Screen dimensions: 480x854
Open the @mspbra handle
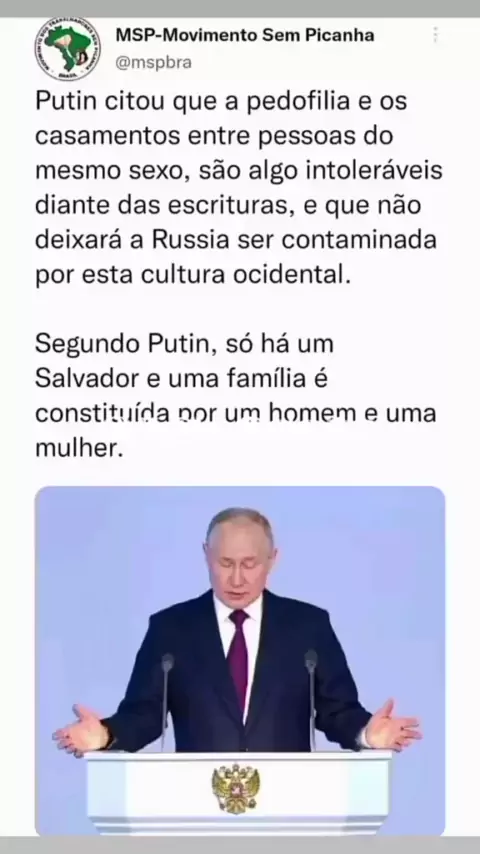tap(153, 63)
